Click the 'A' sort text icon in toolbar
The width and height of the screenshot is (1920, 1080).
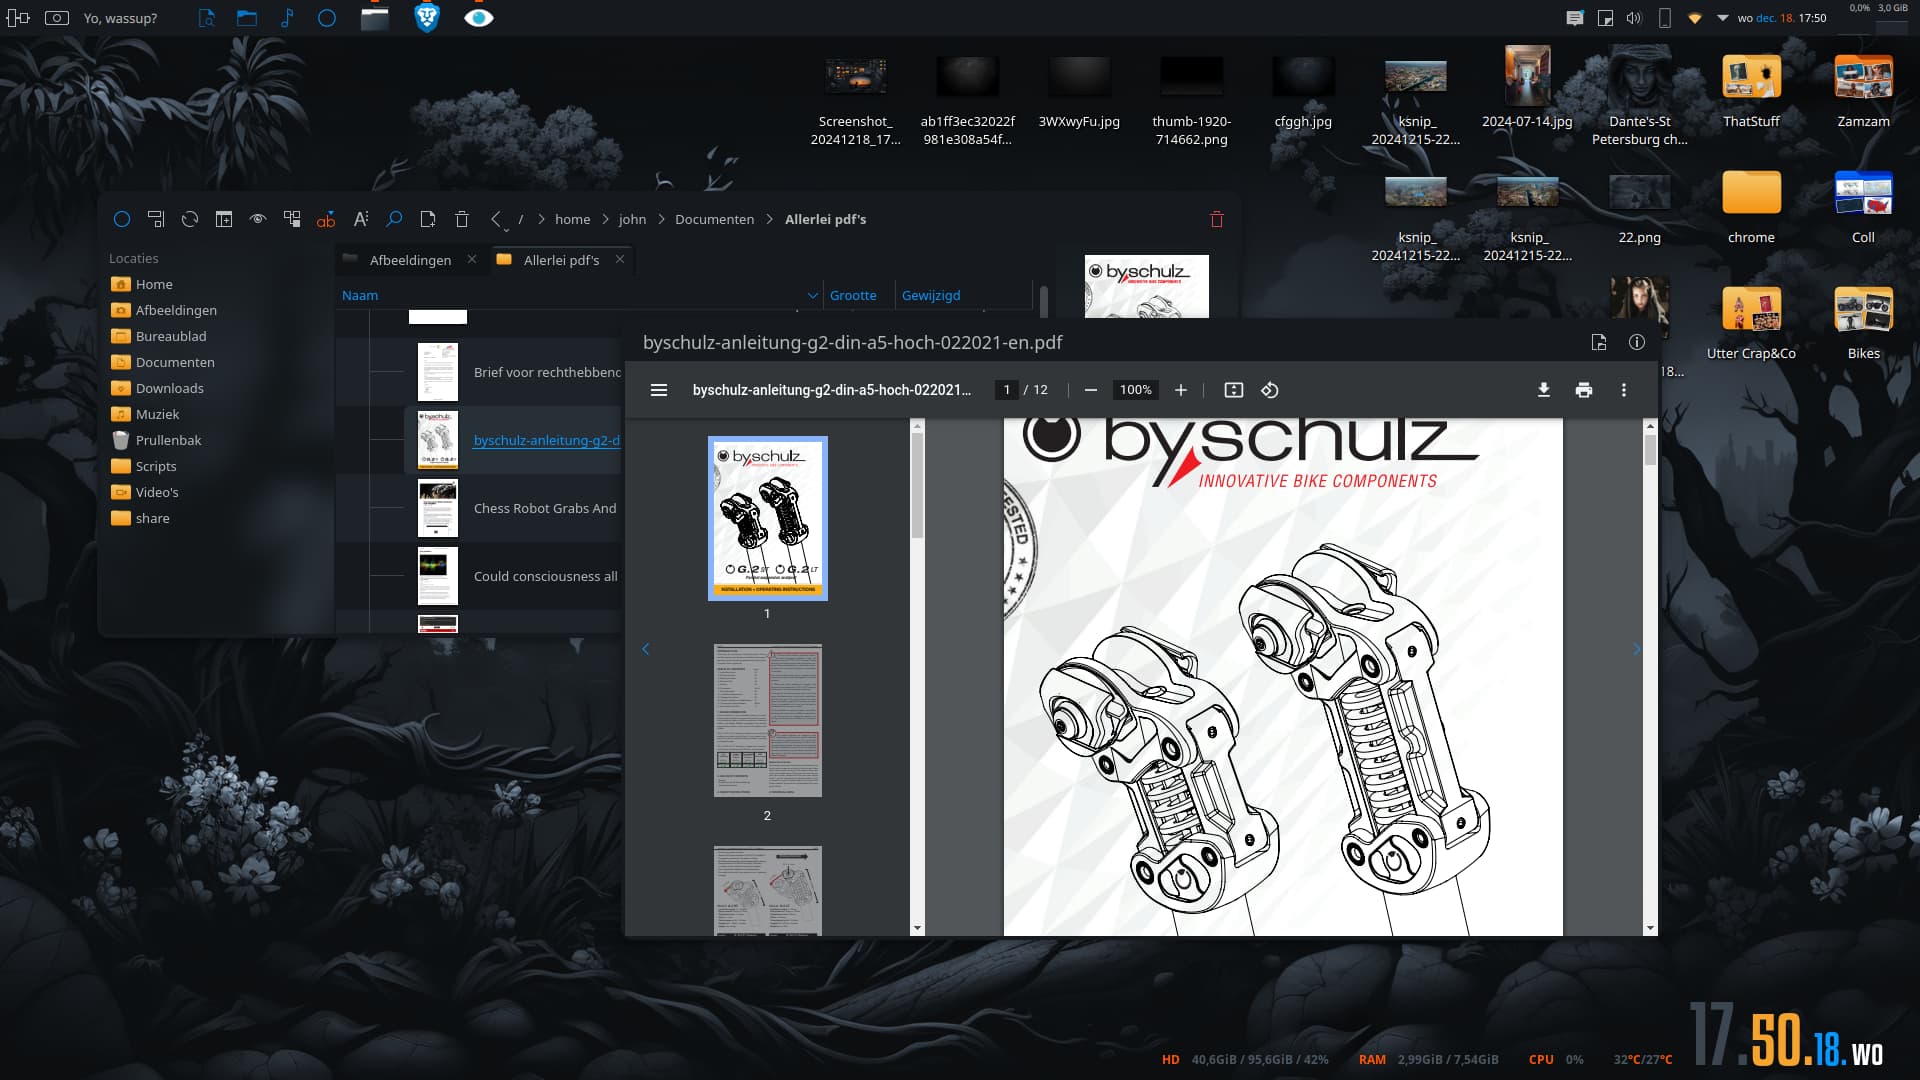(360, 219)
